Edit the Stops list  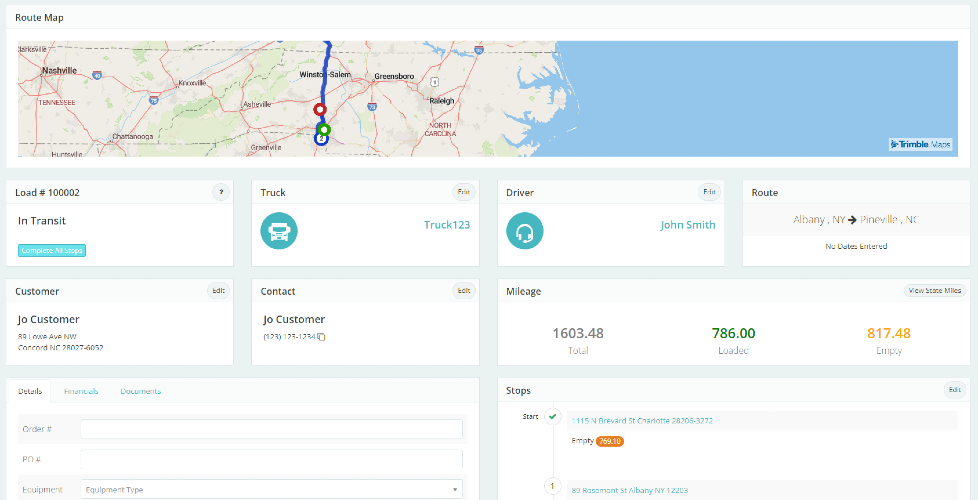coord(955,390)
